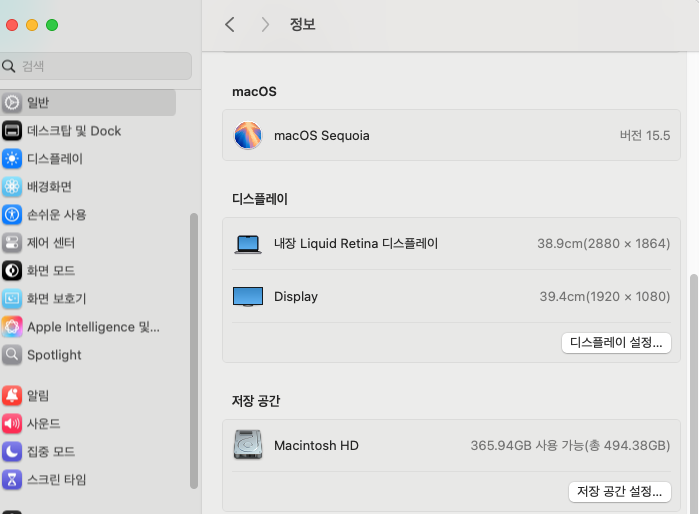The height and width of the screenshot is (514, 699).
Task: Open 사운드 sound settings icon
Action: coord(12,424)
